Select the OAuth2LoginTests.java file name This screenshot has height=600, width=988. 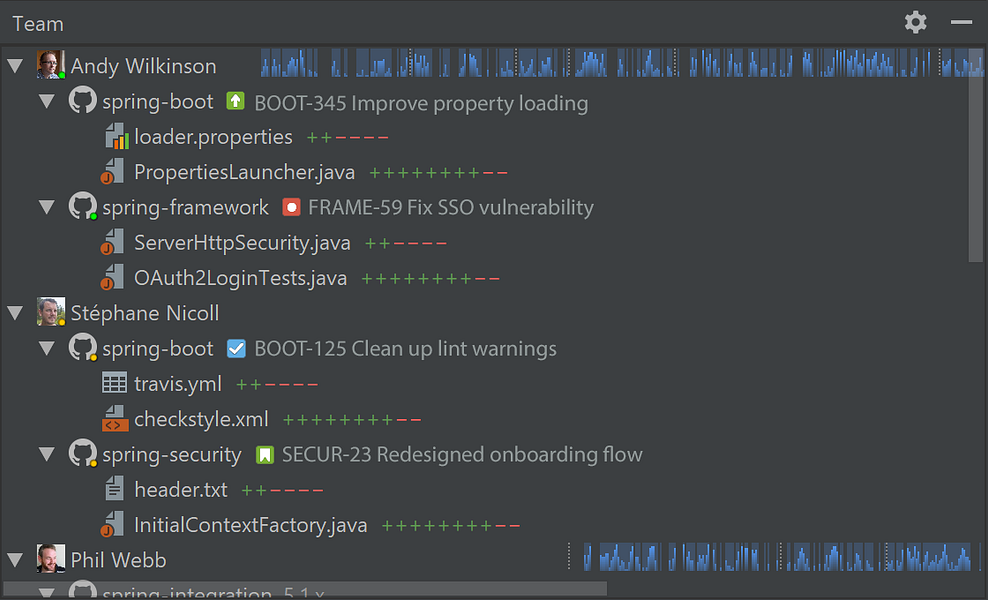click(240, 278)
